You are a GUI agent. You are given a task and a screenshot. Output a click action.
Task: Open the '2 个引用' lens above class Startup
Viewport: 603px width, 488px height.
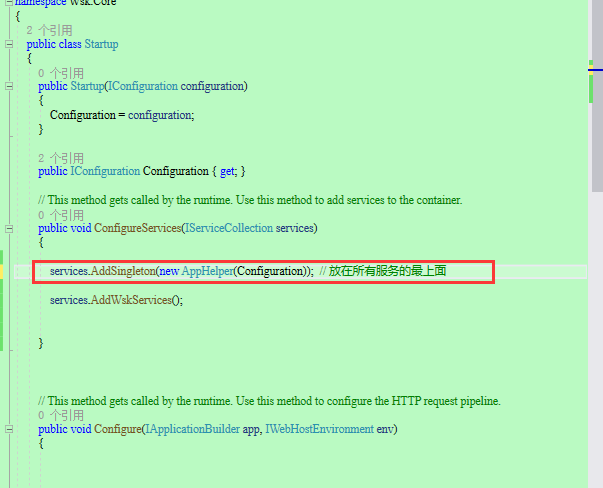(x=49, y=30)
